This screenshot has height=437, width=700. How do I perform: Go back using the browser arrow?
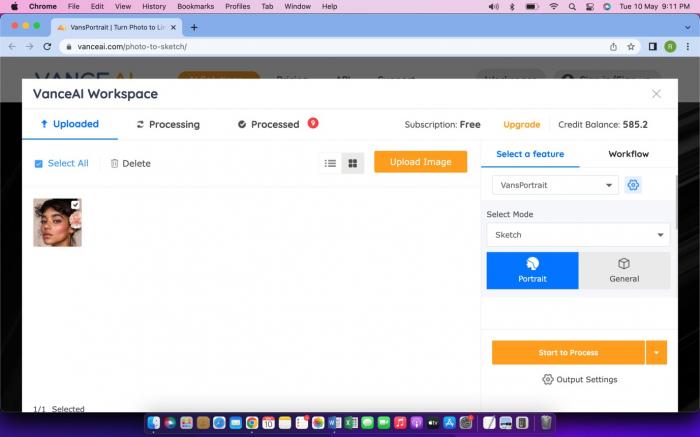[x=12, y=46]
